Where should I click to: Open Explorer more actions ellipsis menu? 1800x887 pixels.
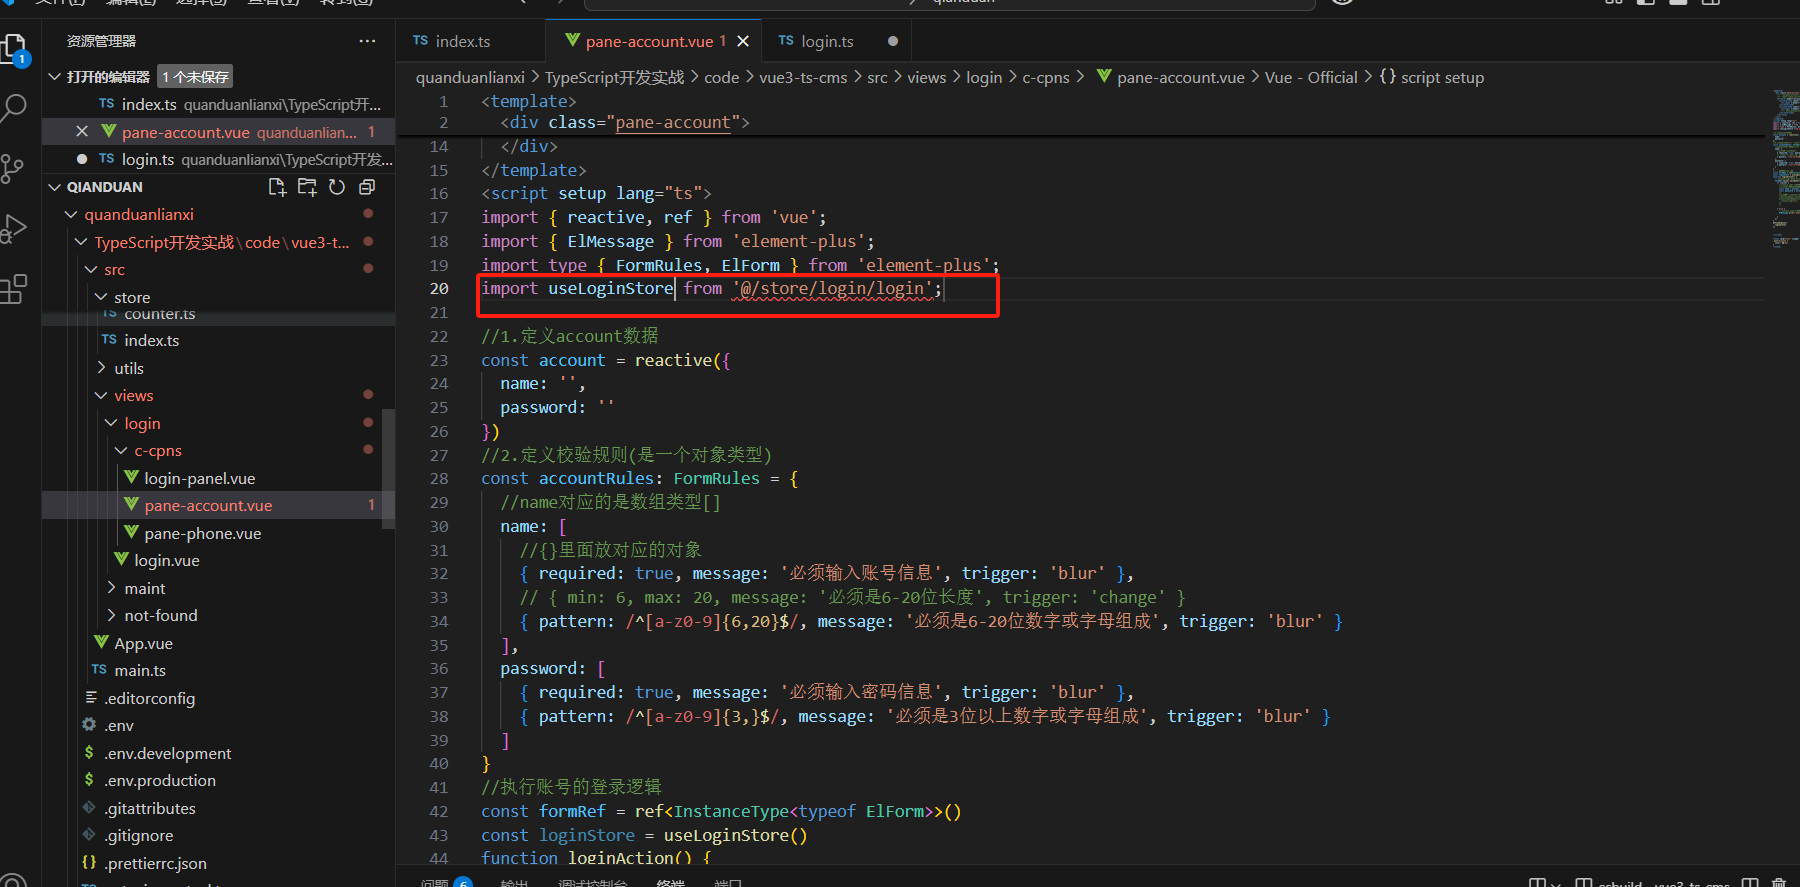coord(367,41)
